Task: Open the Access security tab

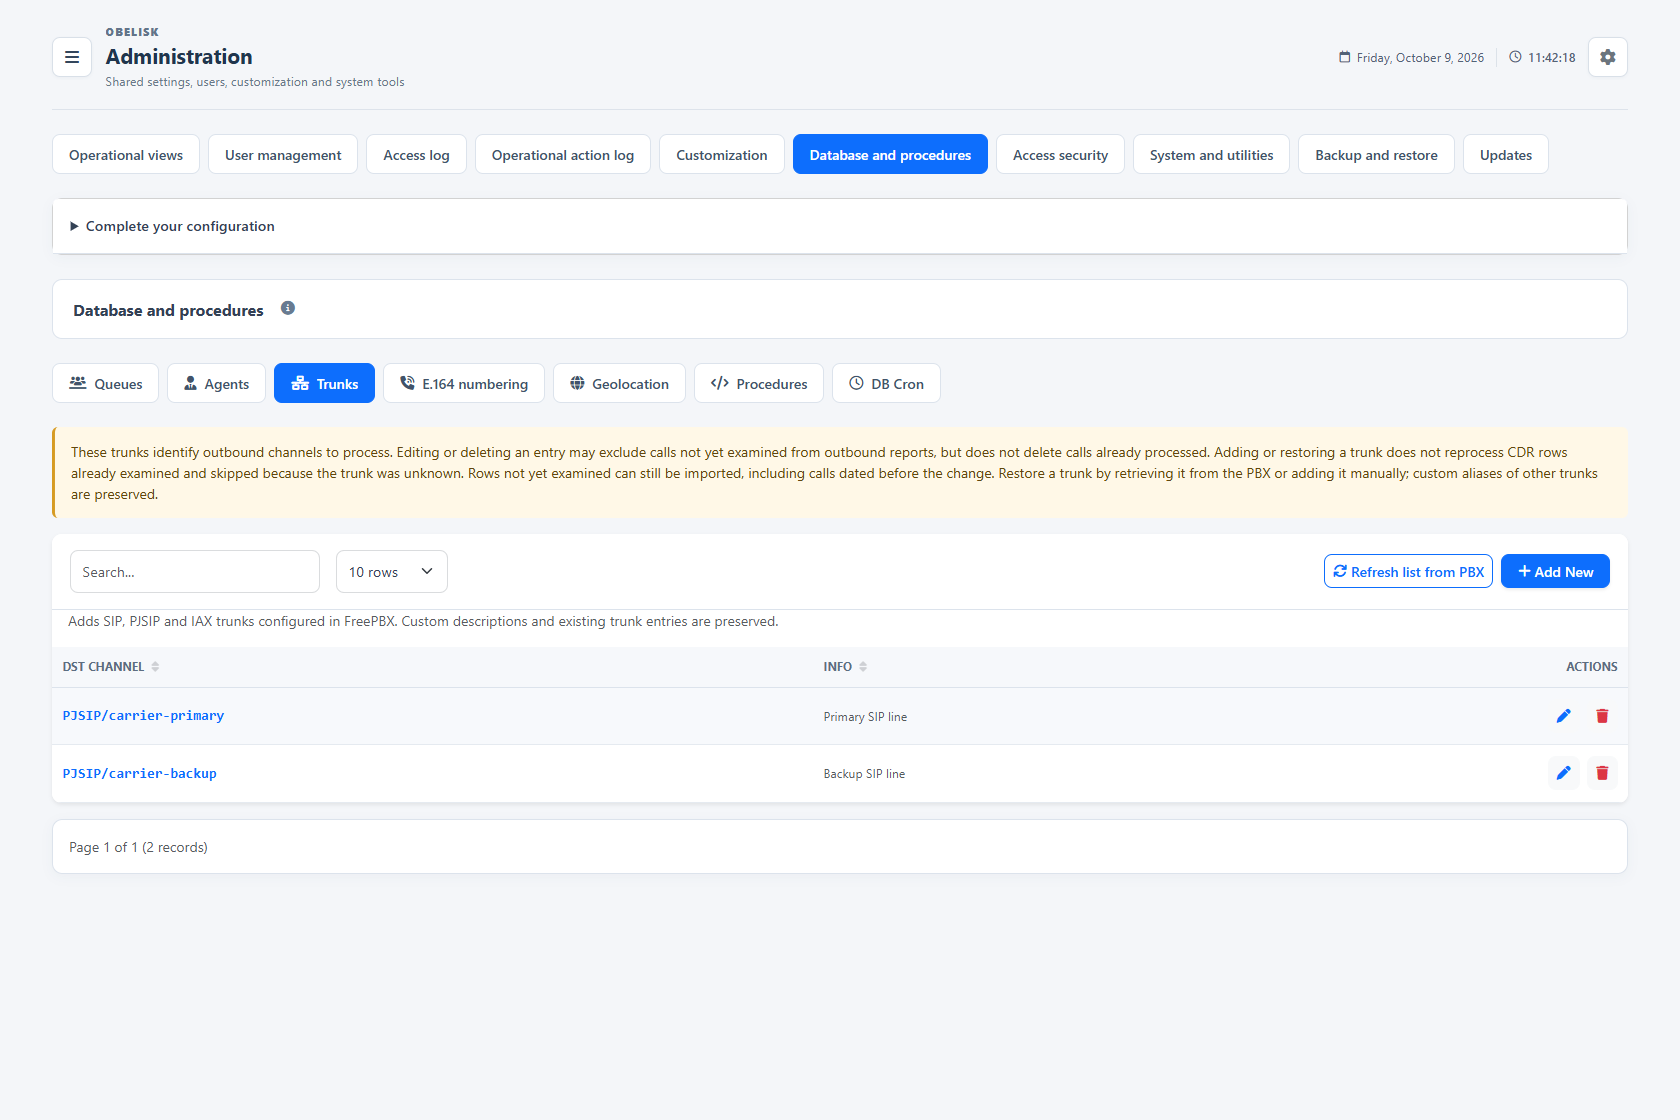Action: click(1060, 154)
